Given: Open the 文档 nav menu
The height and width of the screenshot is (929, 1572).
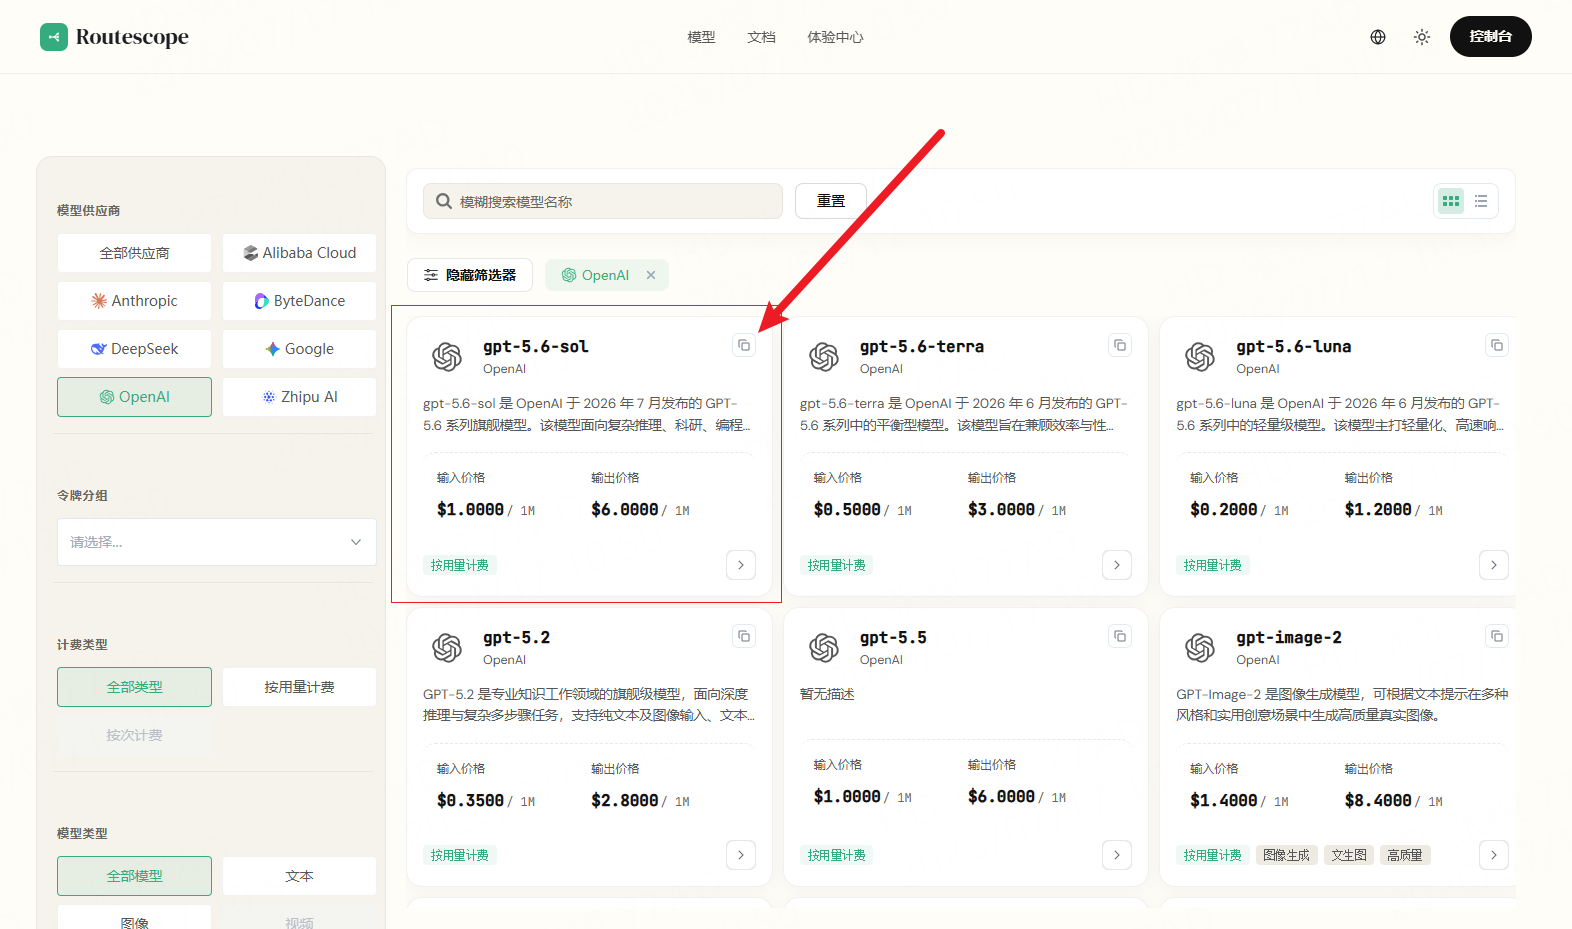Looking at the screenshot, I should [x=761, y=37].
